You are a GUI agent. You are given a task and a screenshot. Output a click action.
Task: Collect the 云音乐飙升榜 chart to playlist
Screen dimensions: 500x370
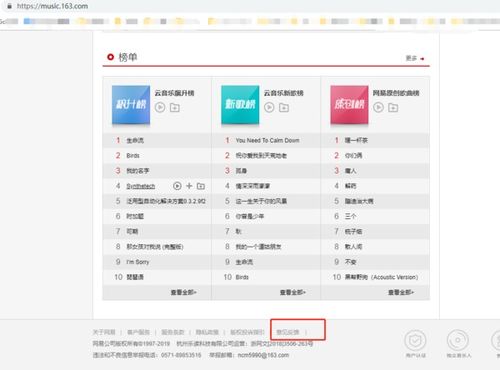tap(175, 108)
